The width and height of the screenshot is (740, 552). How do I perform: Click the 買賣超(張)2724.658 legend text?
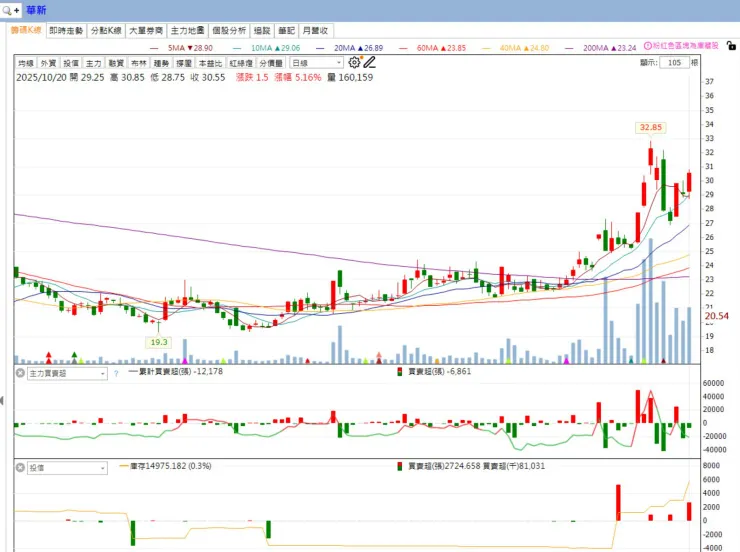(x=444, y=466)
